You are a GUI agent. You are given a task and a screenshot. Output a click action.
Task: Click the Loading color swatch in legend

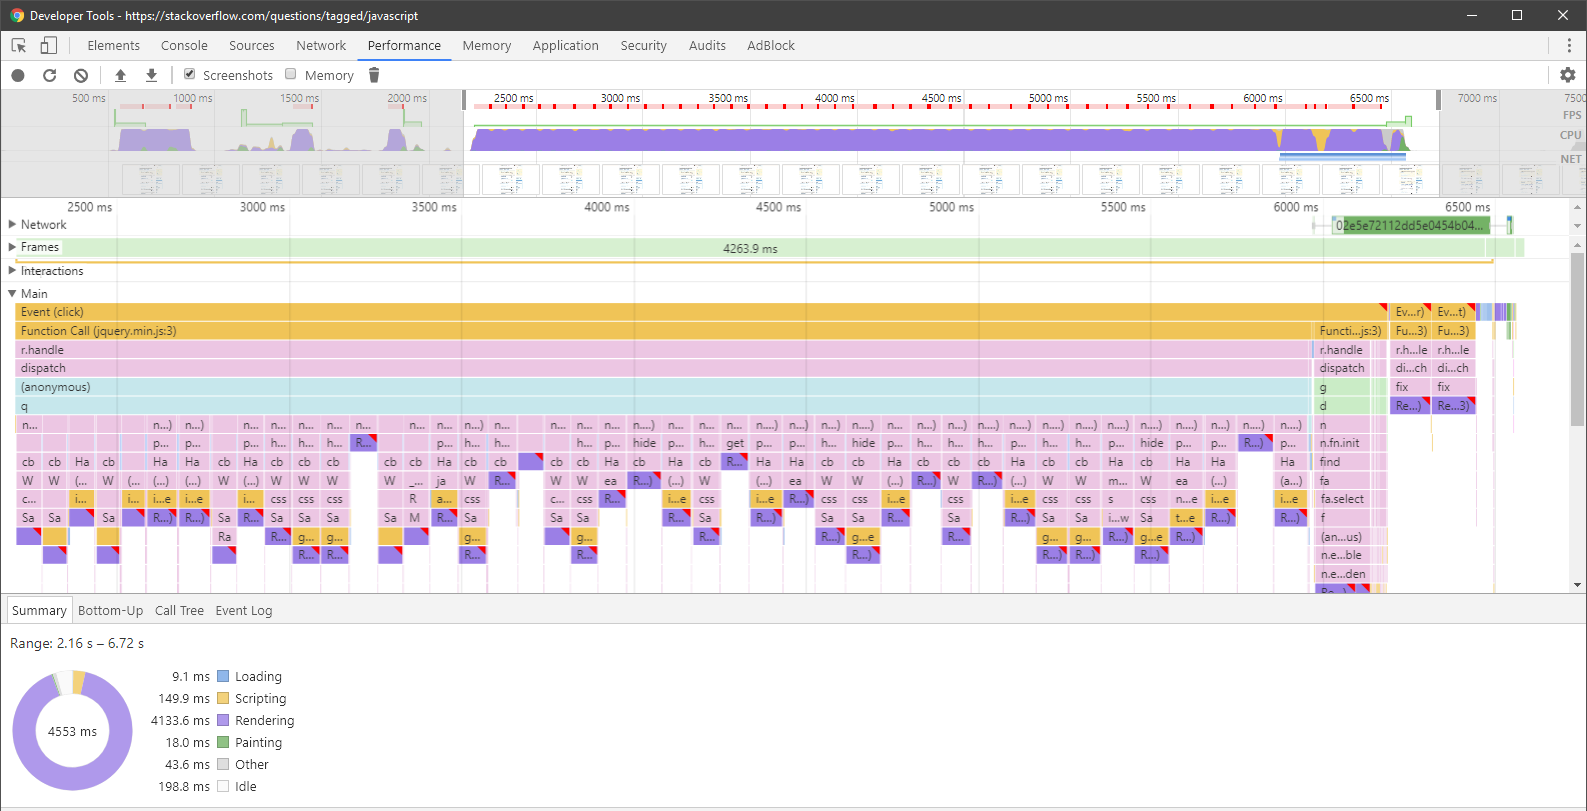point(223,676)
